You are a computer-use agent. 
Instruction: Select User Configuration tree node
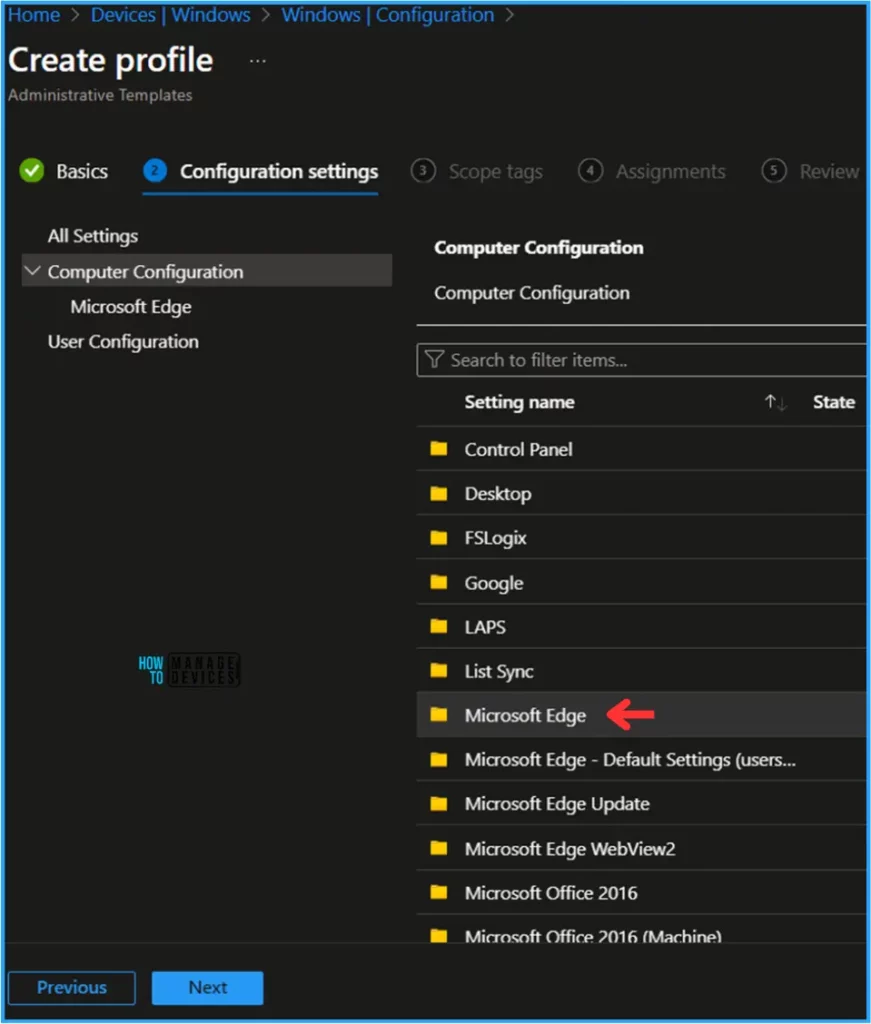click(123, 342)
